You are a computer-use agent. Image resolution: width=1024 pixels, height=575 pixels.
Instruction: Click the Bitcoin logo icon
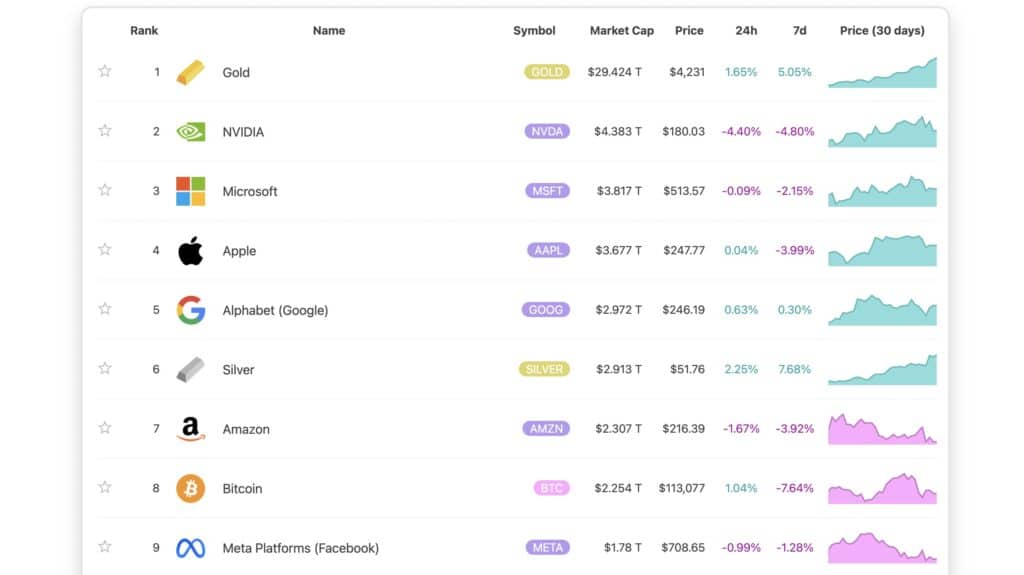tap(191, 489)
